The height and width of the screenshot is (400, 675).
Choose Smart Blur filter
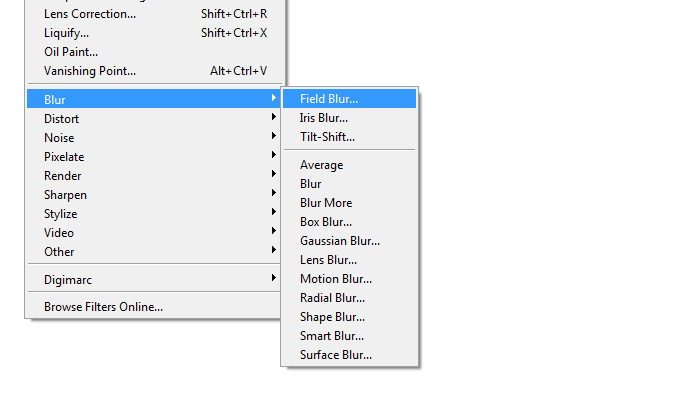pos(332,336)
